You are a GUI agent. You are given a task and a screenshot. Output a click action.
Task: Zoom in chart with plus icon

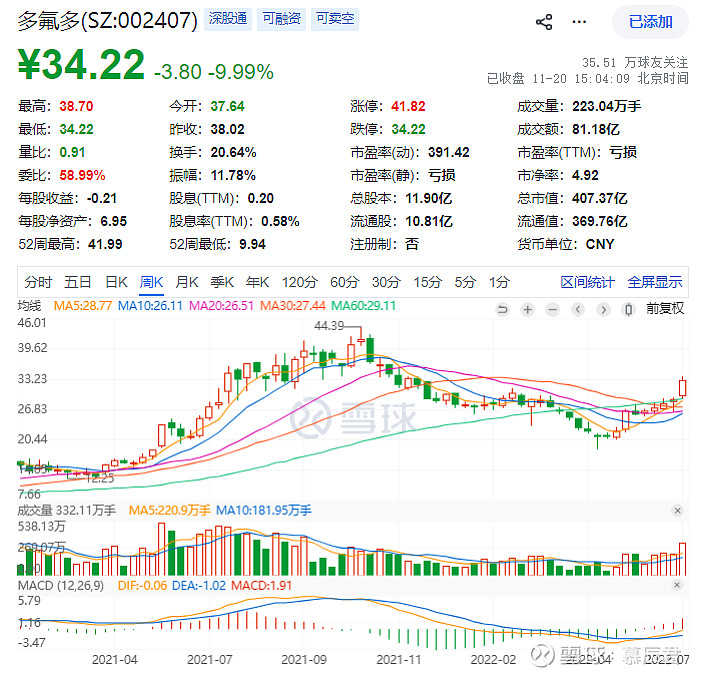click(528, 309)
